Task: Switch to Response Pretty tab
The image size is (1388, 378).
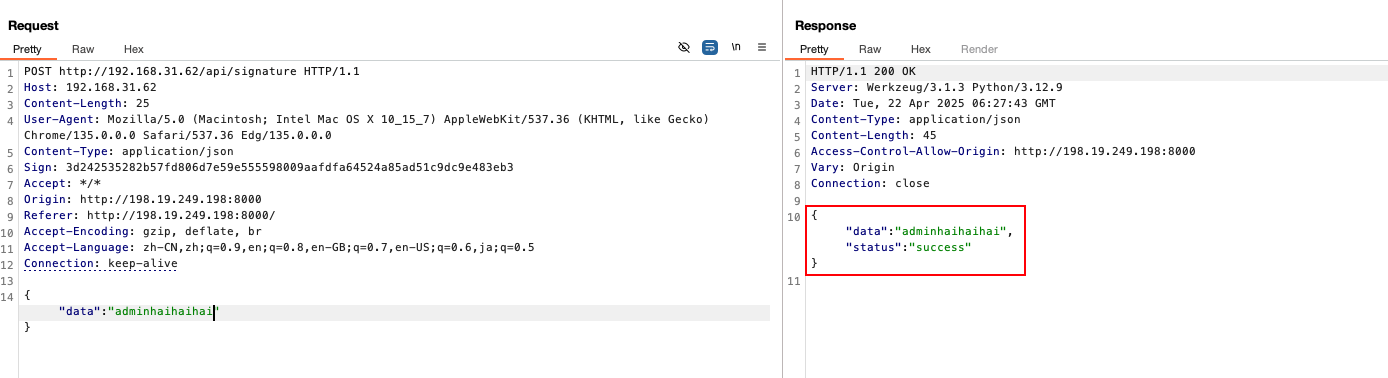Action: click(814, 49)
